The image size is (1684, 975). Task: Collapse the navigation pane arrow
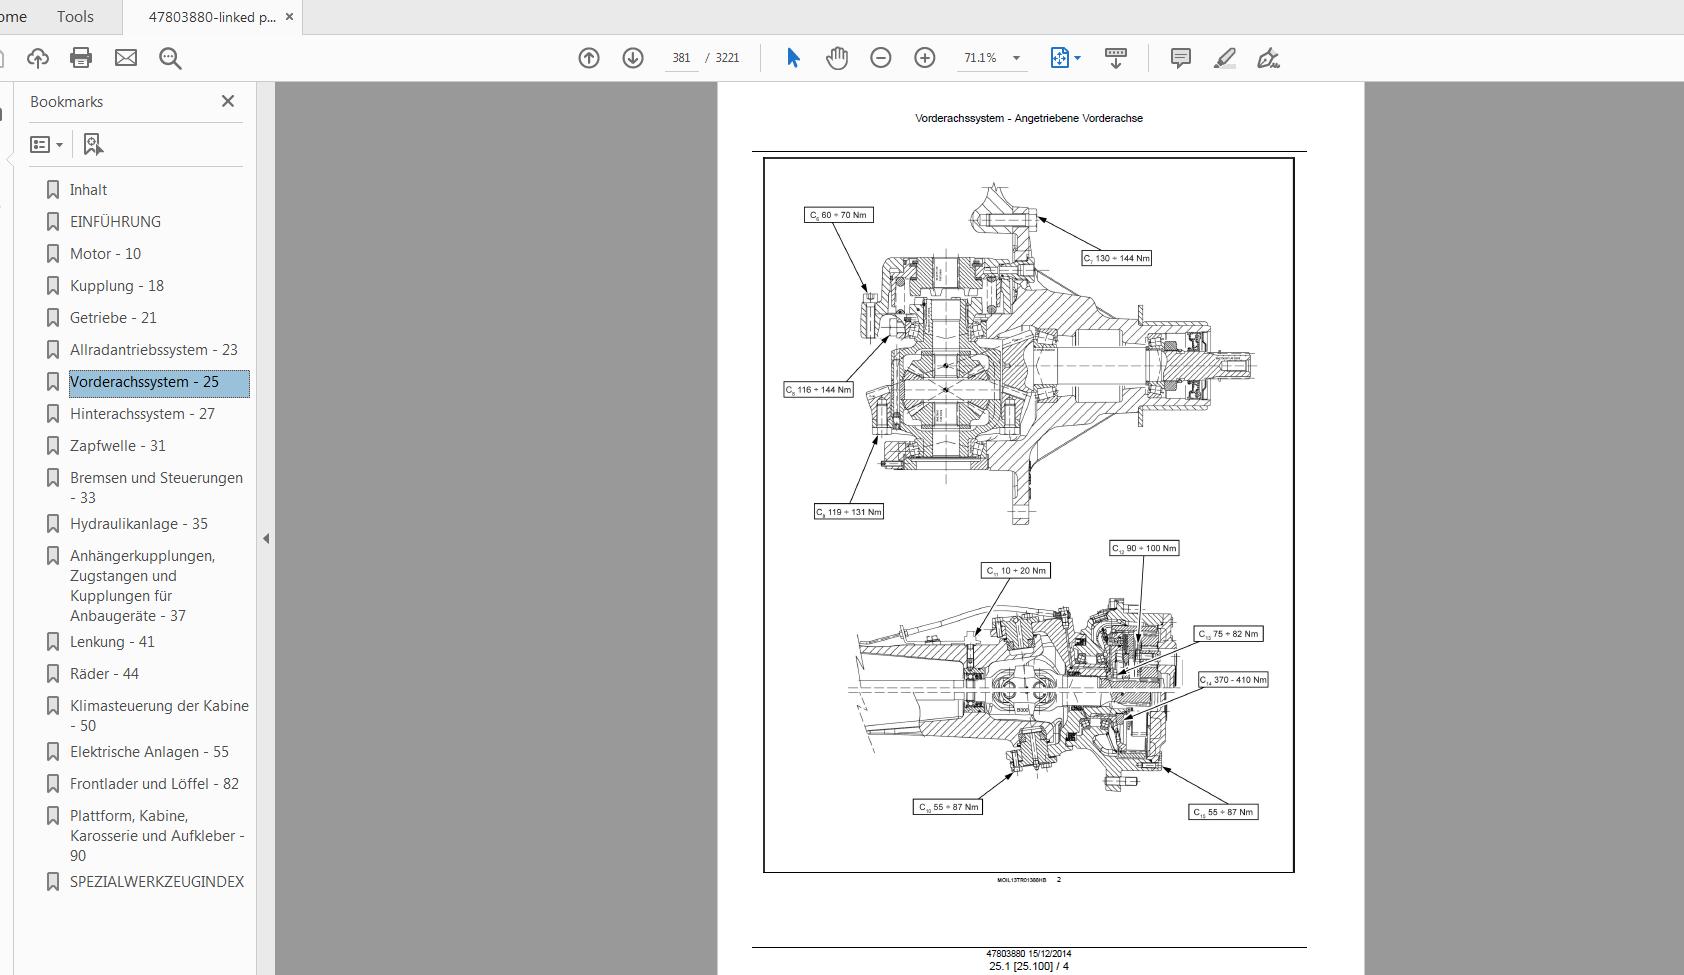point(266,538)
